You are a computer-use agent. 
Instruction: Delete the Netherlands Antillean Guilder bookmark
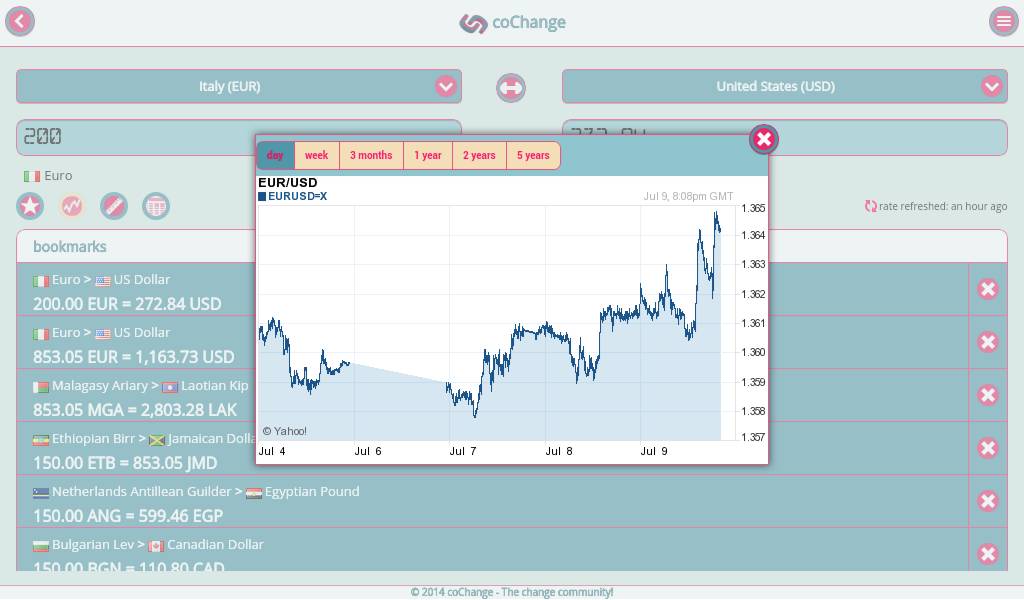988,501
